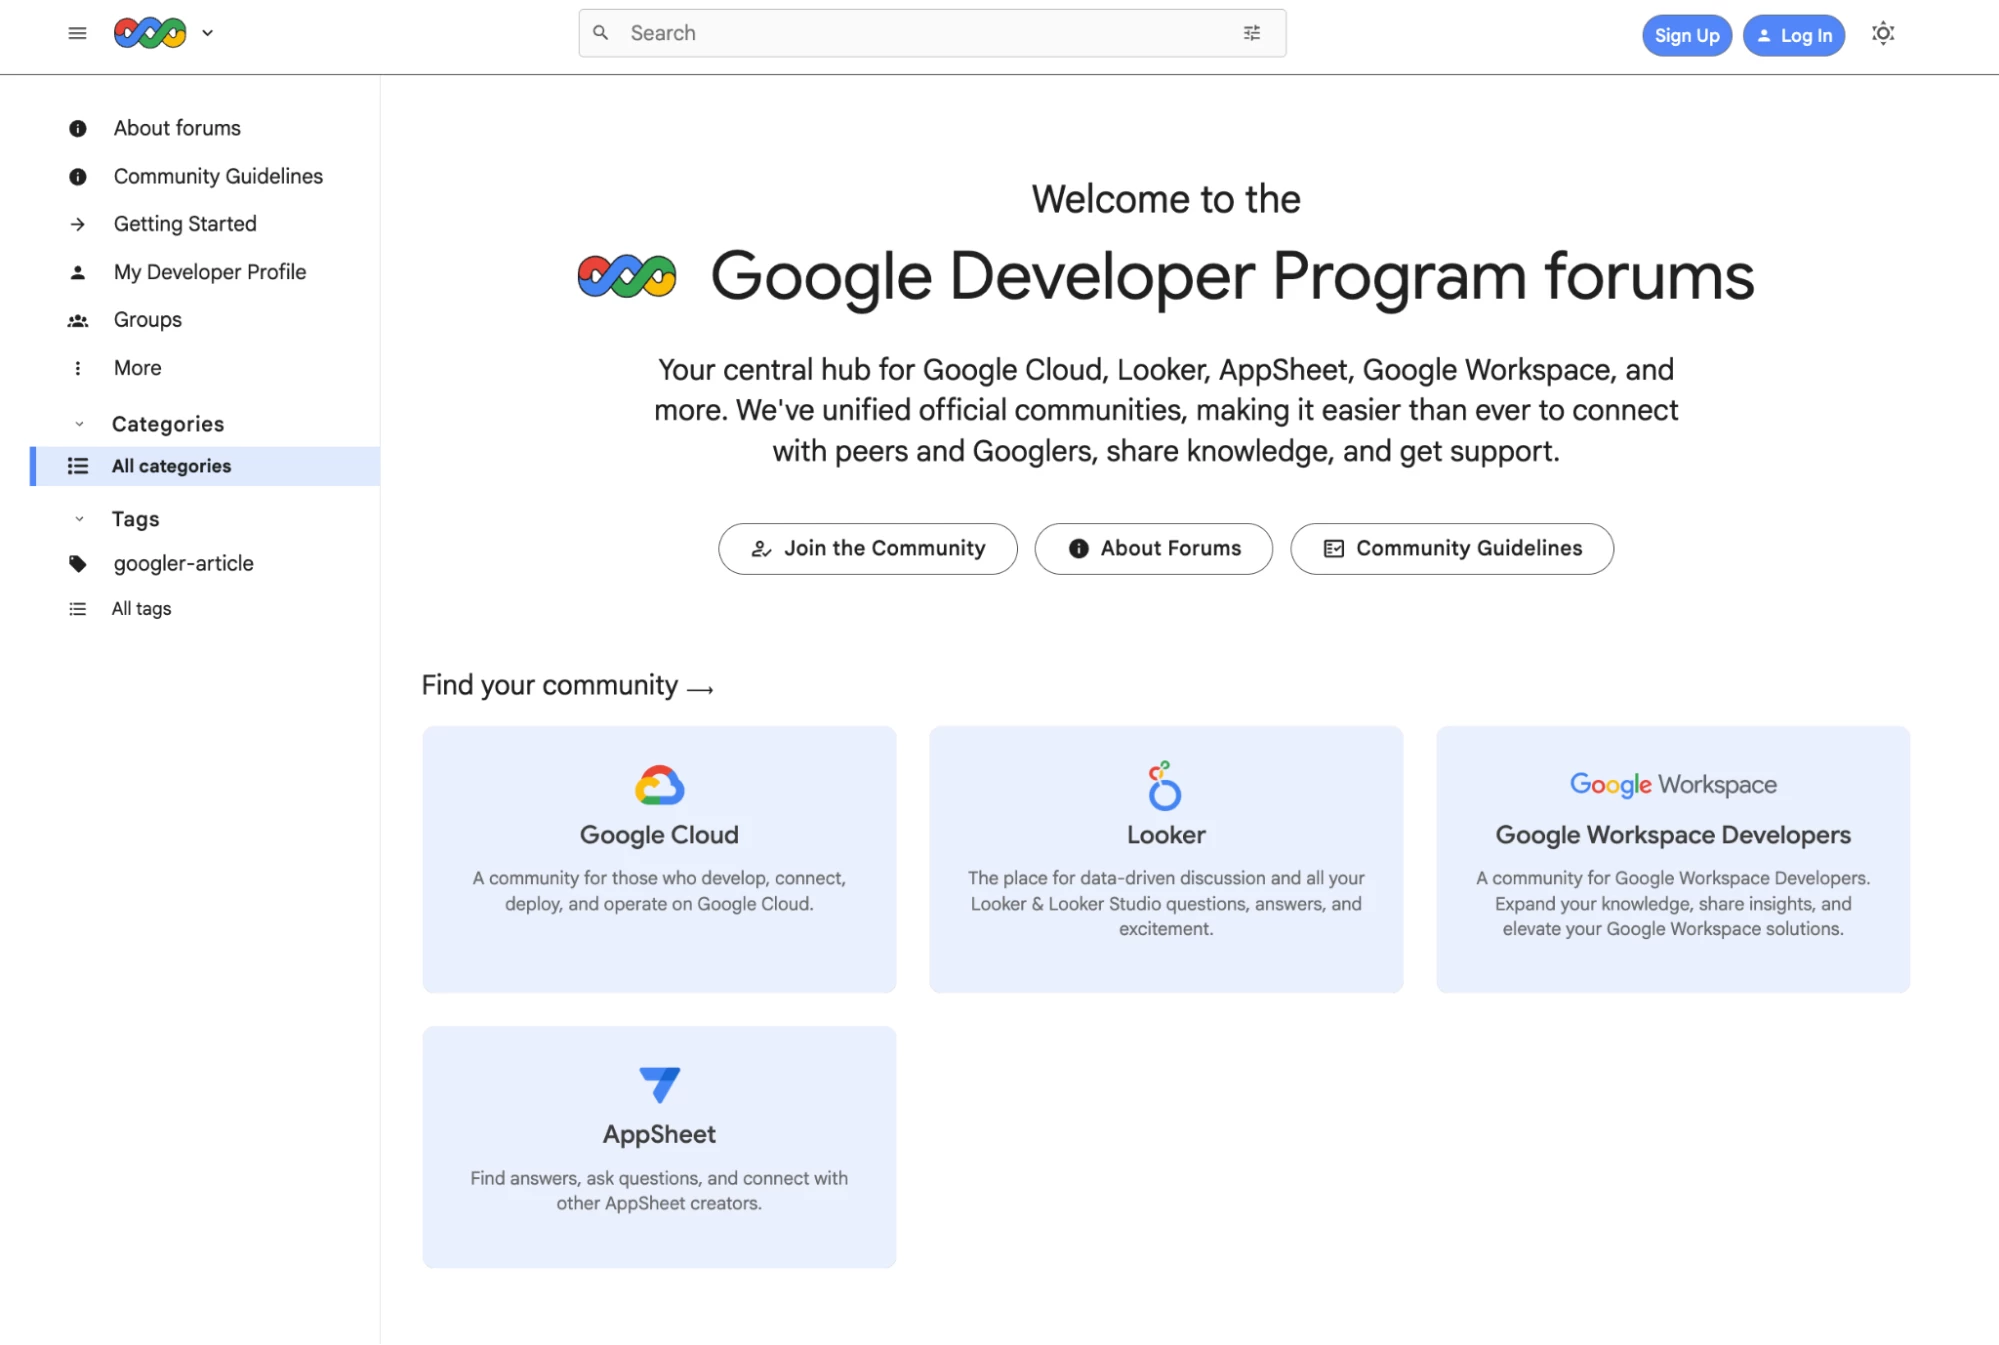Screen dimensions: 1999x1345
Task: Collapse the Categories section
Action: click(x=79, y=423)
